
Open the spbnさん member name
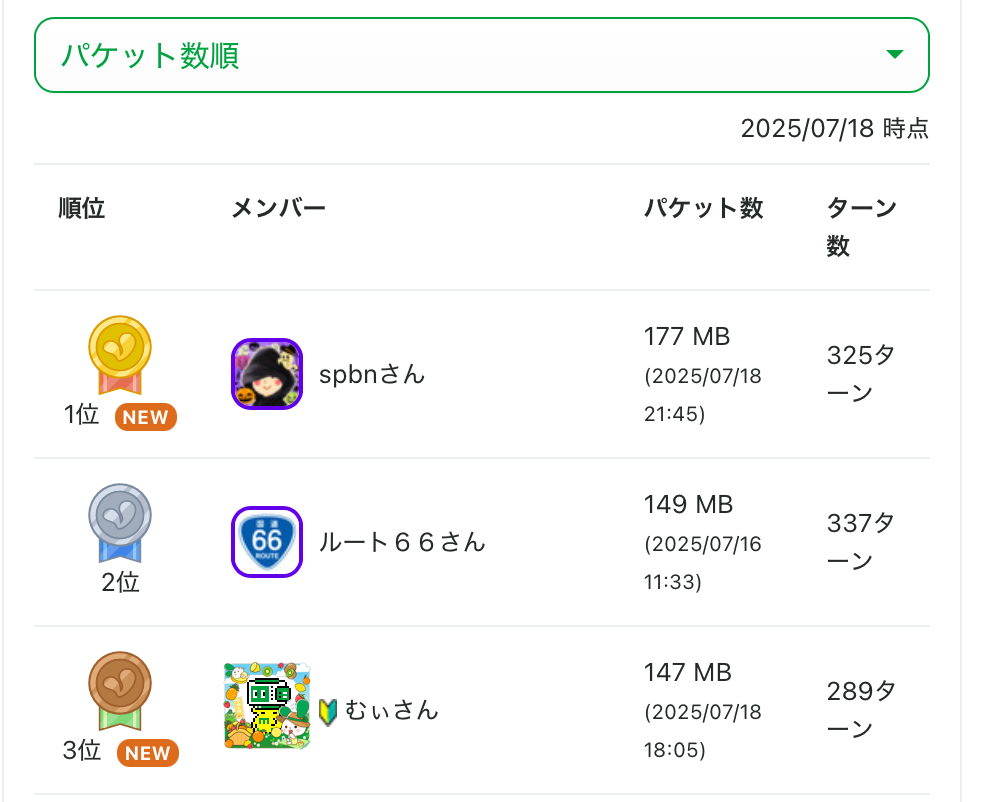click(x=372, y=374)
